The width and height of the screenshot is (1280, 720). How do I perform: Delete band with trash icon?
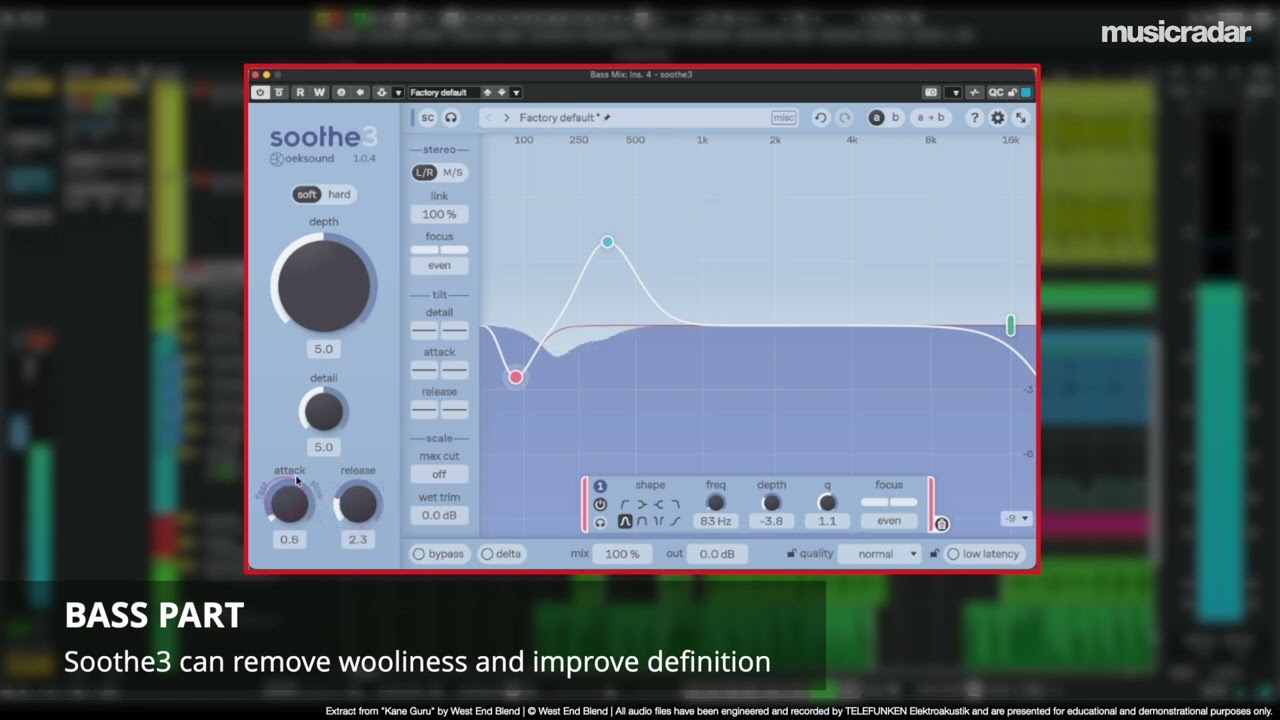point(941,524)
